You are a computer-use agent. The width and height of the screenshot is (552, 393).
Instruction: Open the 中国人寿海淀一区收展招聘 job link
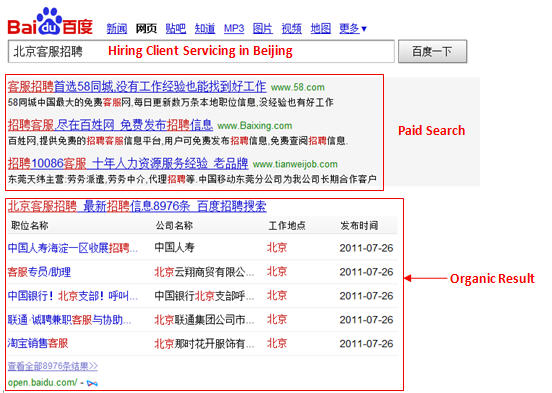73,248
